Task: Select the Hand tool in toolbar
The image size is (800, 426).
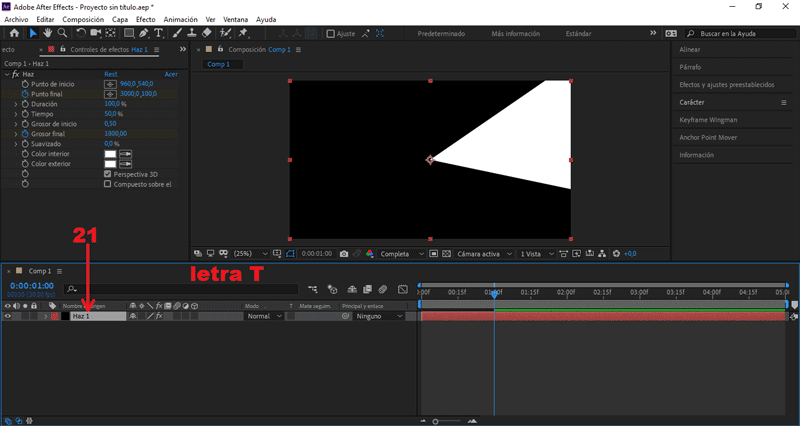Action: pyautogui.click(x=47, y=33)
